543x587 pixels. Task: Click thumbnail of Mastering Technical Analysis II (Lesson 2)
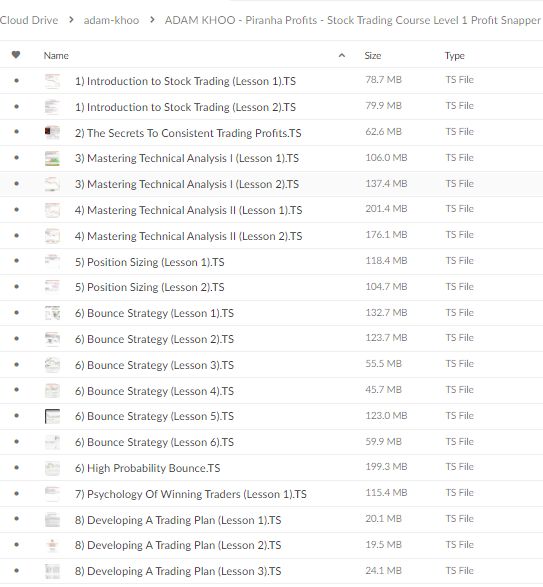point(52,236)
